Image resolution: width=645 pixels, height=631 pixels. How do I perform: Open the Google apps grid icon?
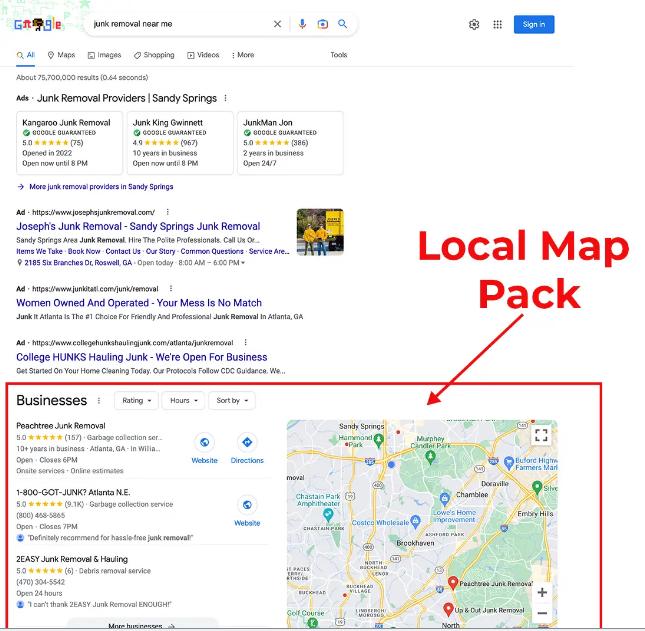point(498,24)
